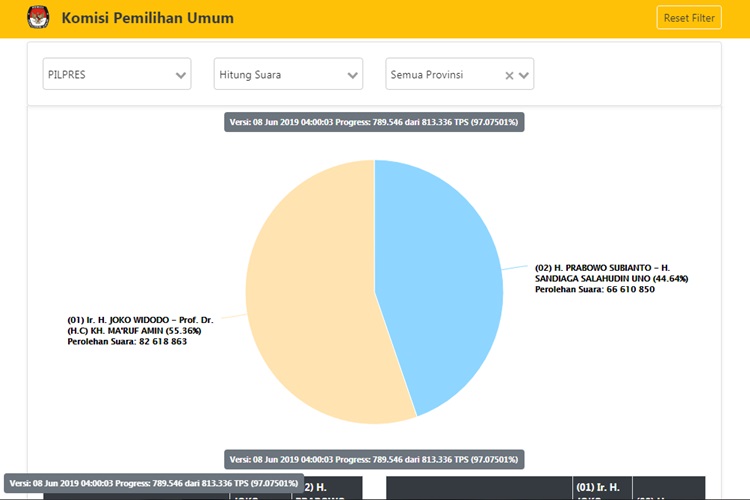Click the Perolehan Suara: 66 610 850 text
The image size is (750, 500).
(x=595, y=289)
